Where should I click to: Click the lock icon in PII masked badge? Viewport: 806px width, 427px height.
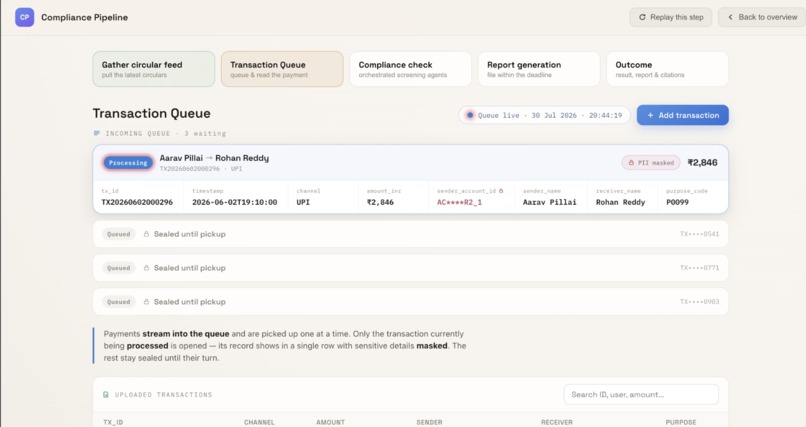tap(631, 162)
